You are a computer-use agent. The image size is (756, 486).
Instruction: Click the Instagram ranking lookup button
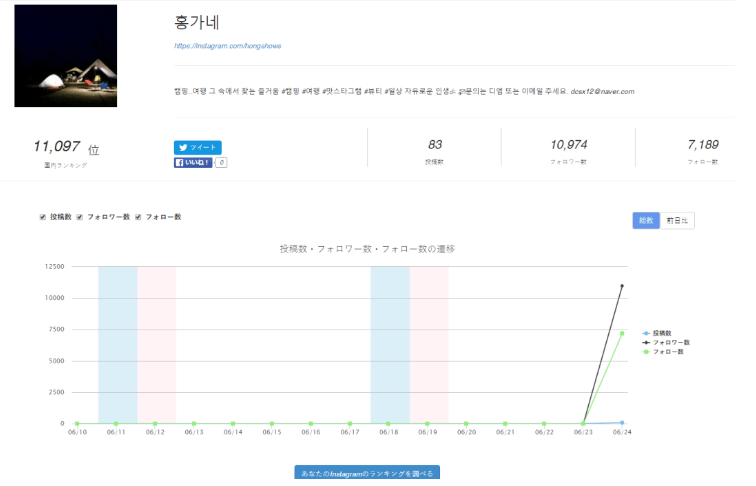coord(366,473)
